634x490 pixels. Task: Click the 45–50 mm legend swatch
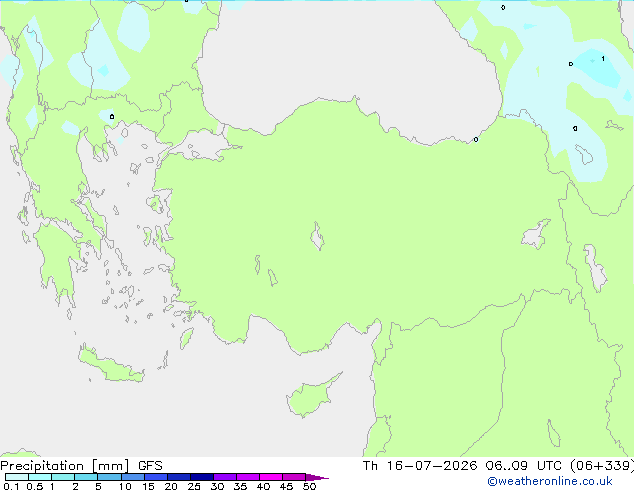point(294,477)
